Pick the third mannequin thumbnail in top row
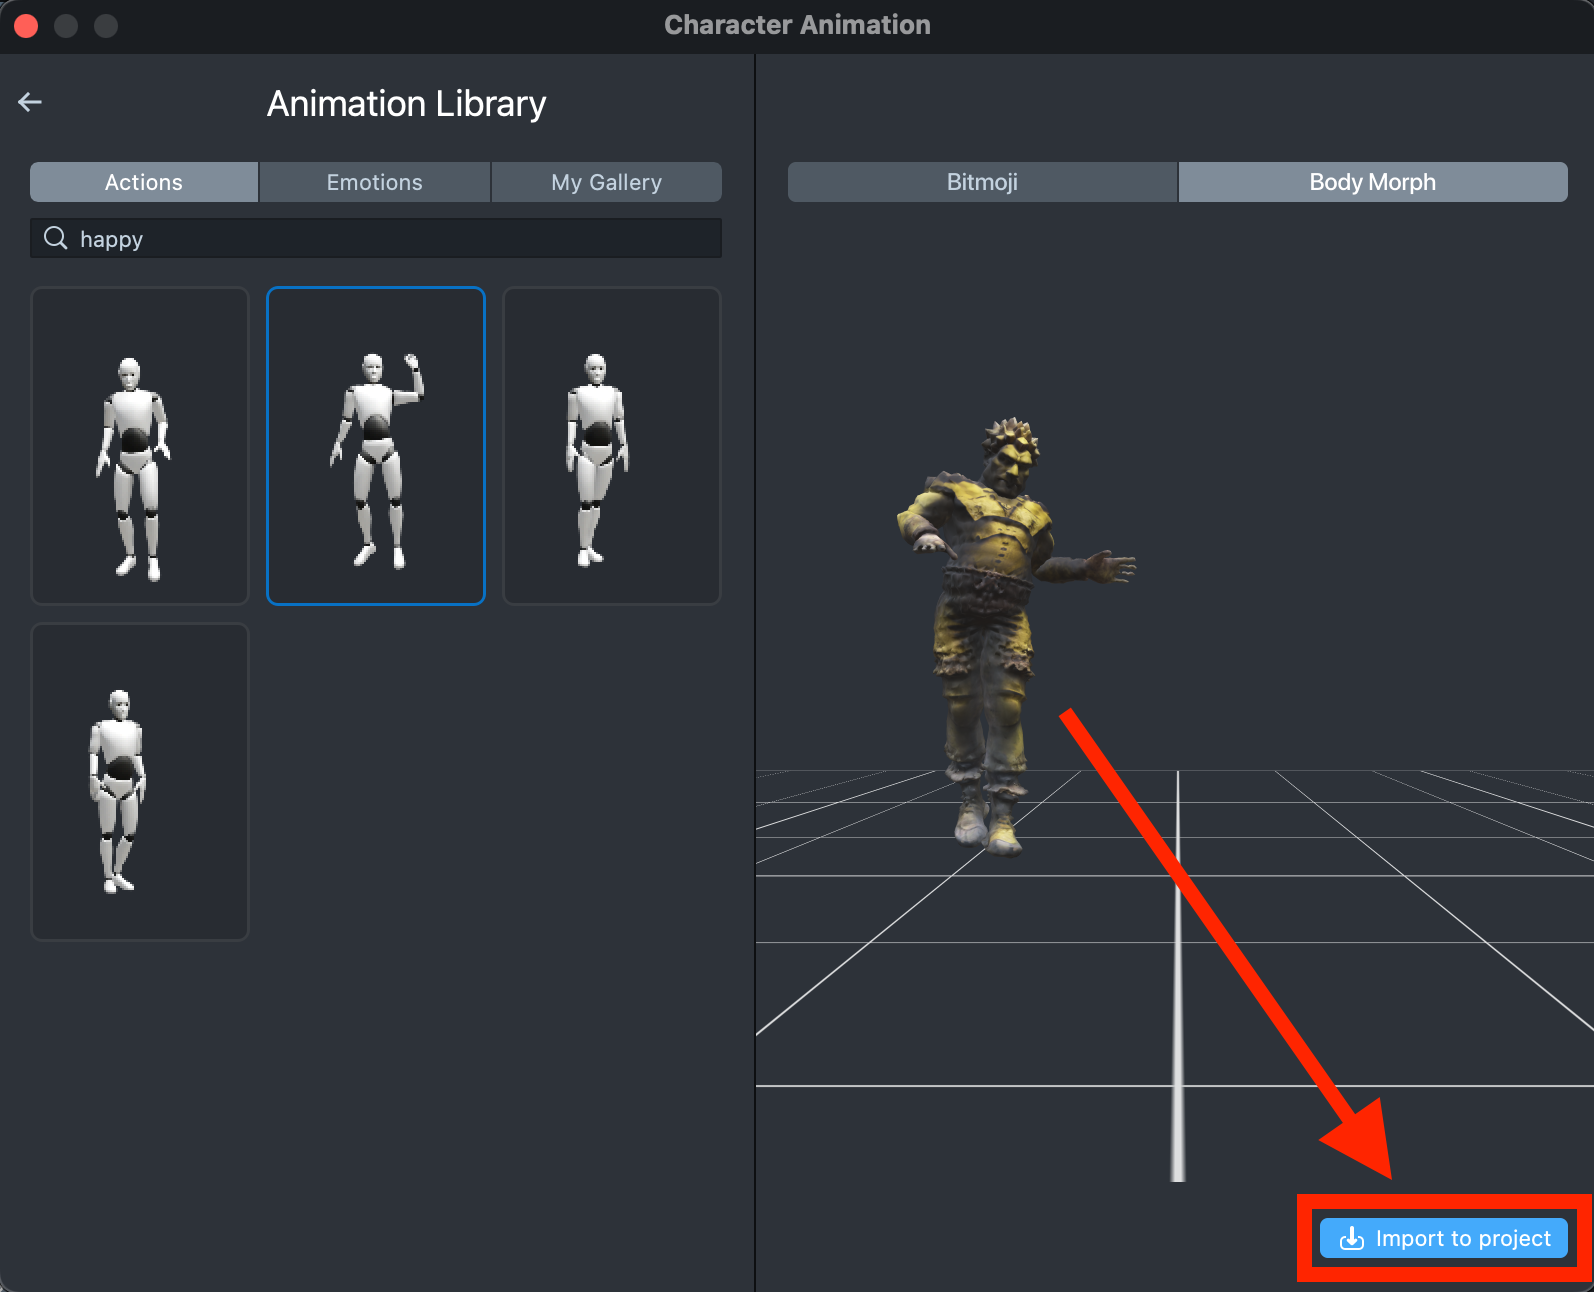1594x1292 pixels. coord(612,446)
